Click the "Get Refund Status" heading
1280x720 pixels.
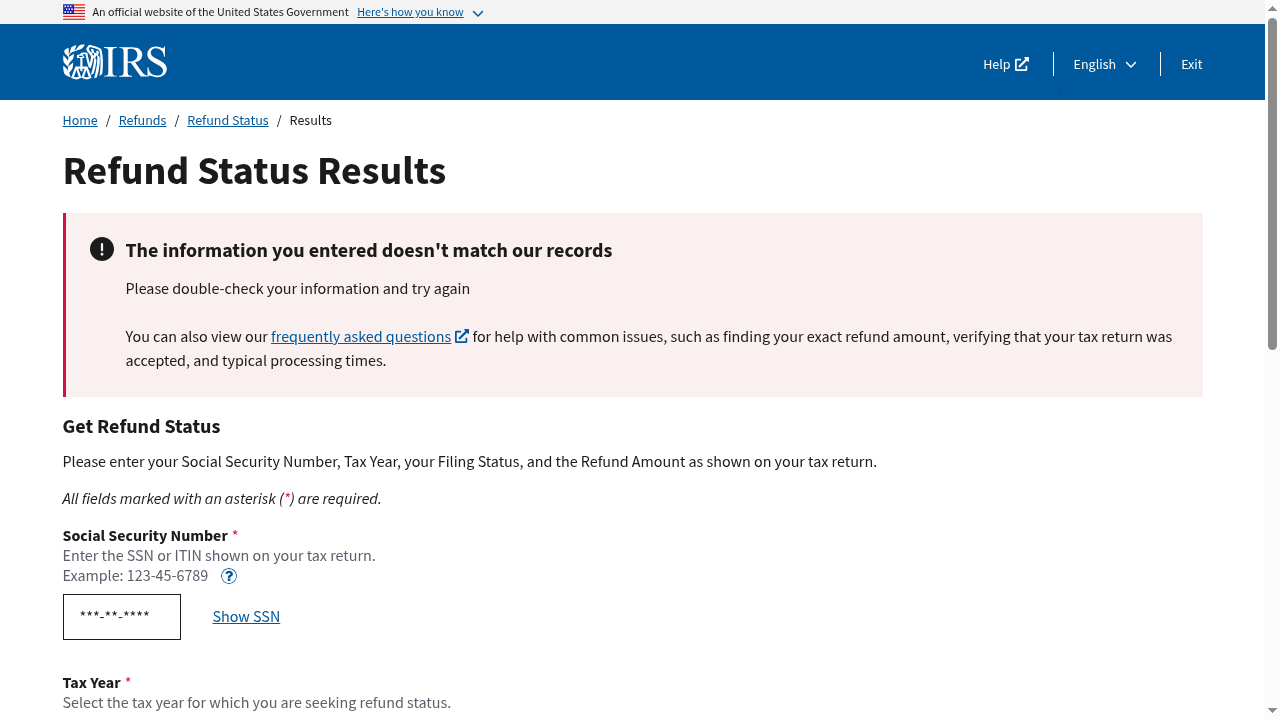pos(141,427)
